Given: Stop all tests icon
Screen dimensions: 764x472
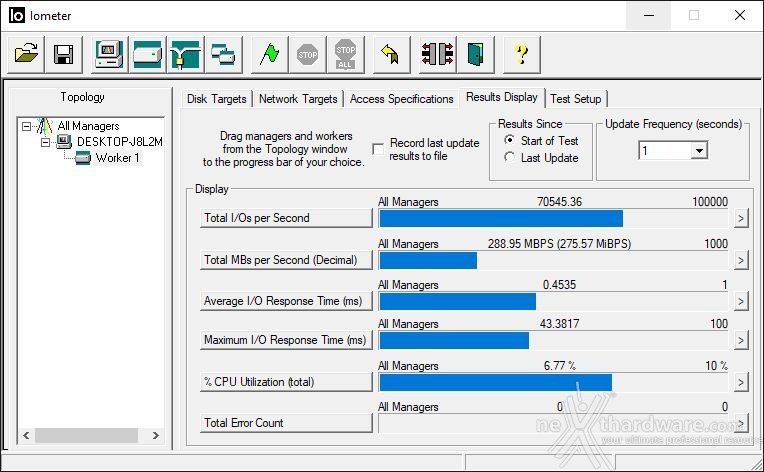Looking at the screenshot, I should pos(345,54).
